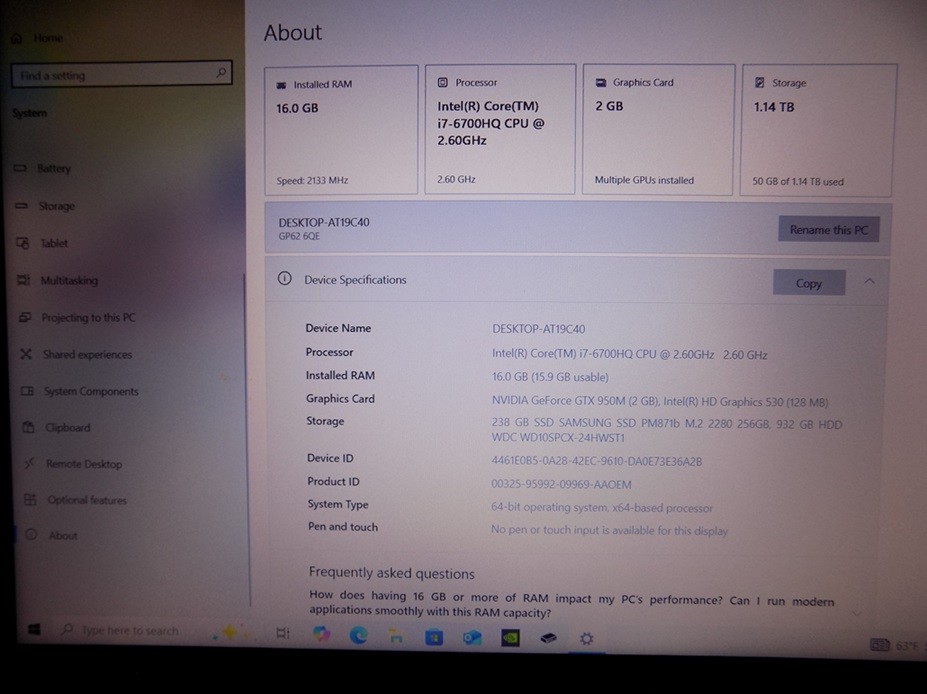Image resolution: width=927 pixels, height=694 pixels.
Task: Select the 16.0 GB (15.9 GB usable) text
Action: click(x=550, y=377)
